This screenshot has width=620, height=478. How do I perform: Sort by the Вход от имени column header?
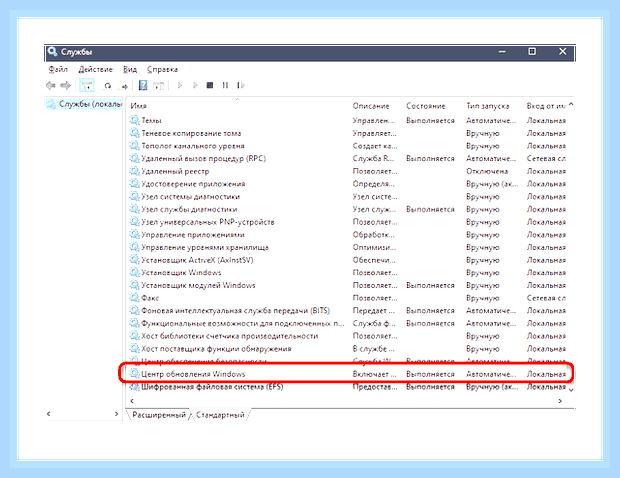[546, 106]
